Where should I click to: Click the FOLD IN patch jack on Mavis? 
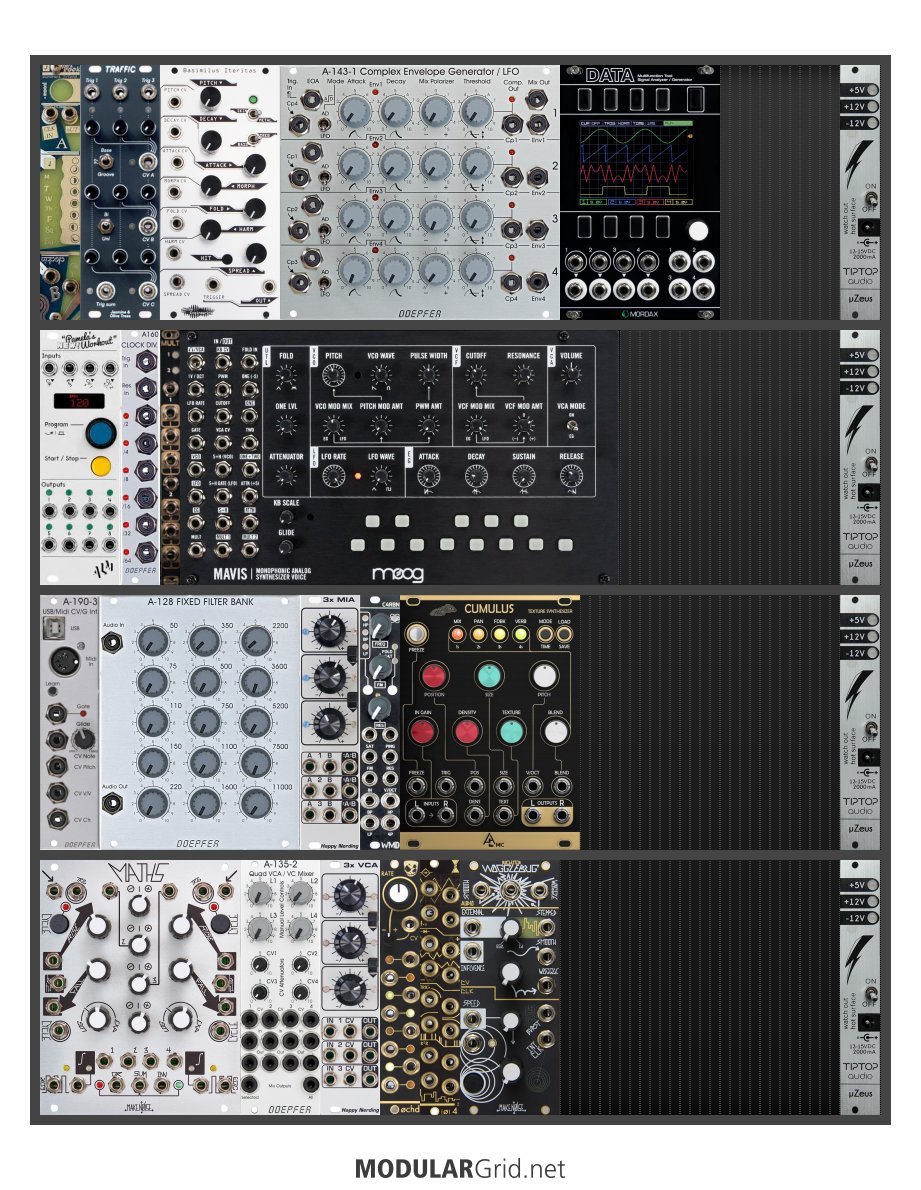click(249, 363)
